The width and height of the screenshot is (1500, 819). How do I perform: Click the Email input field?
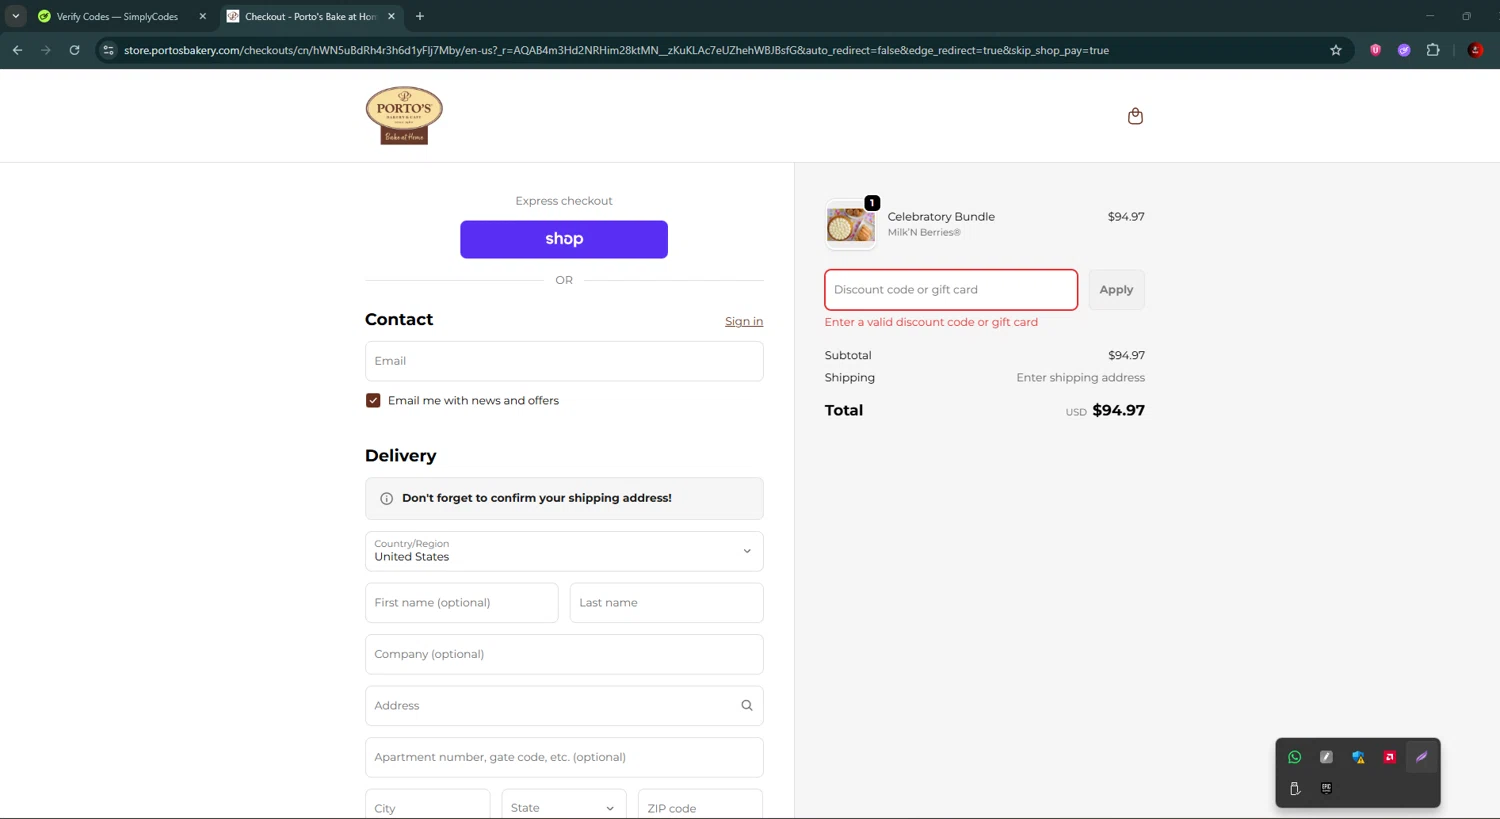coord(564,361)
